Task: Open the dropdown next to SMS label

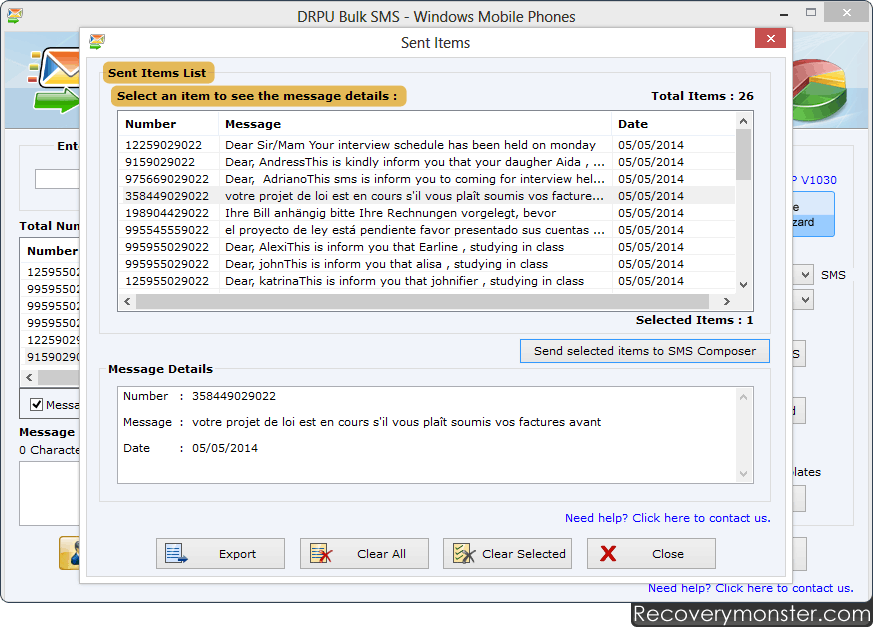Action: [805, 275]
